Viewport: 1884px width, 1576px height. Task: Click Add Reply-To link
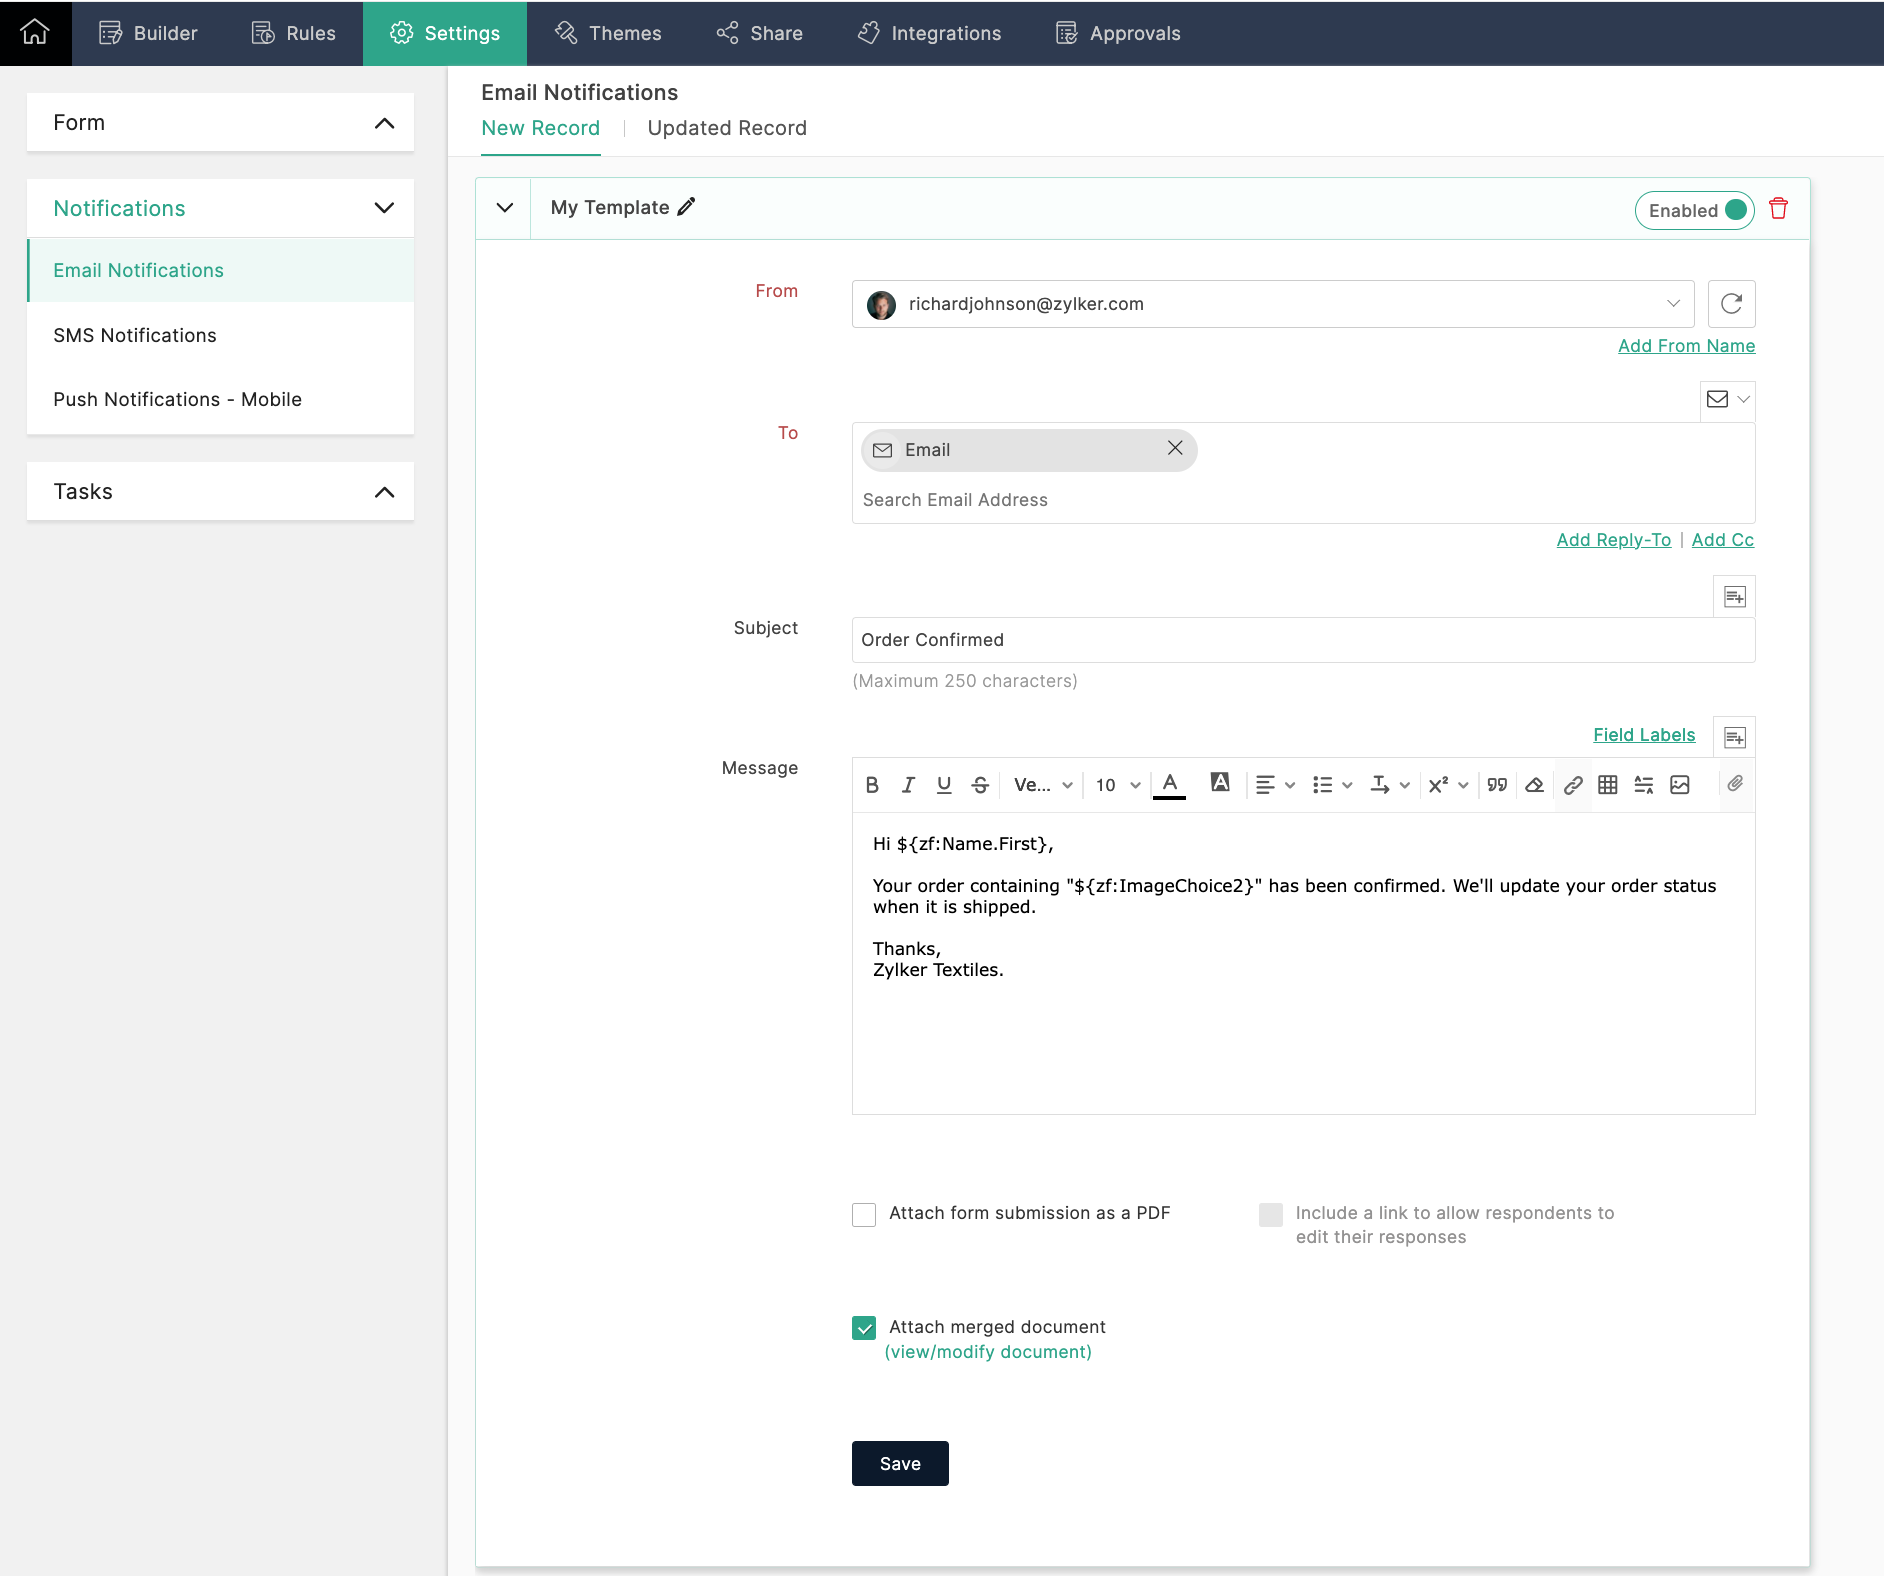click(1613, 540)
